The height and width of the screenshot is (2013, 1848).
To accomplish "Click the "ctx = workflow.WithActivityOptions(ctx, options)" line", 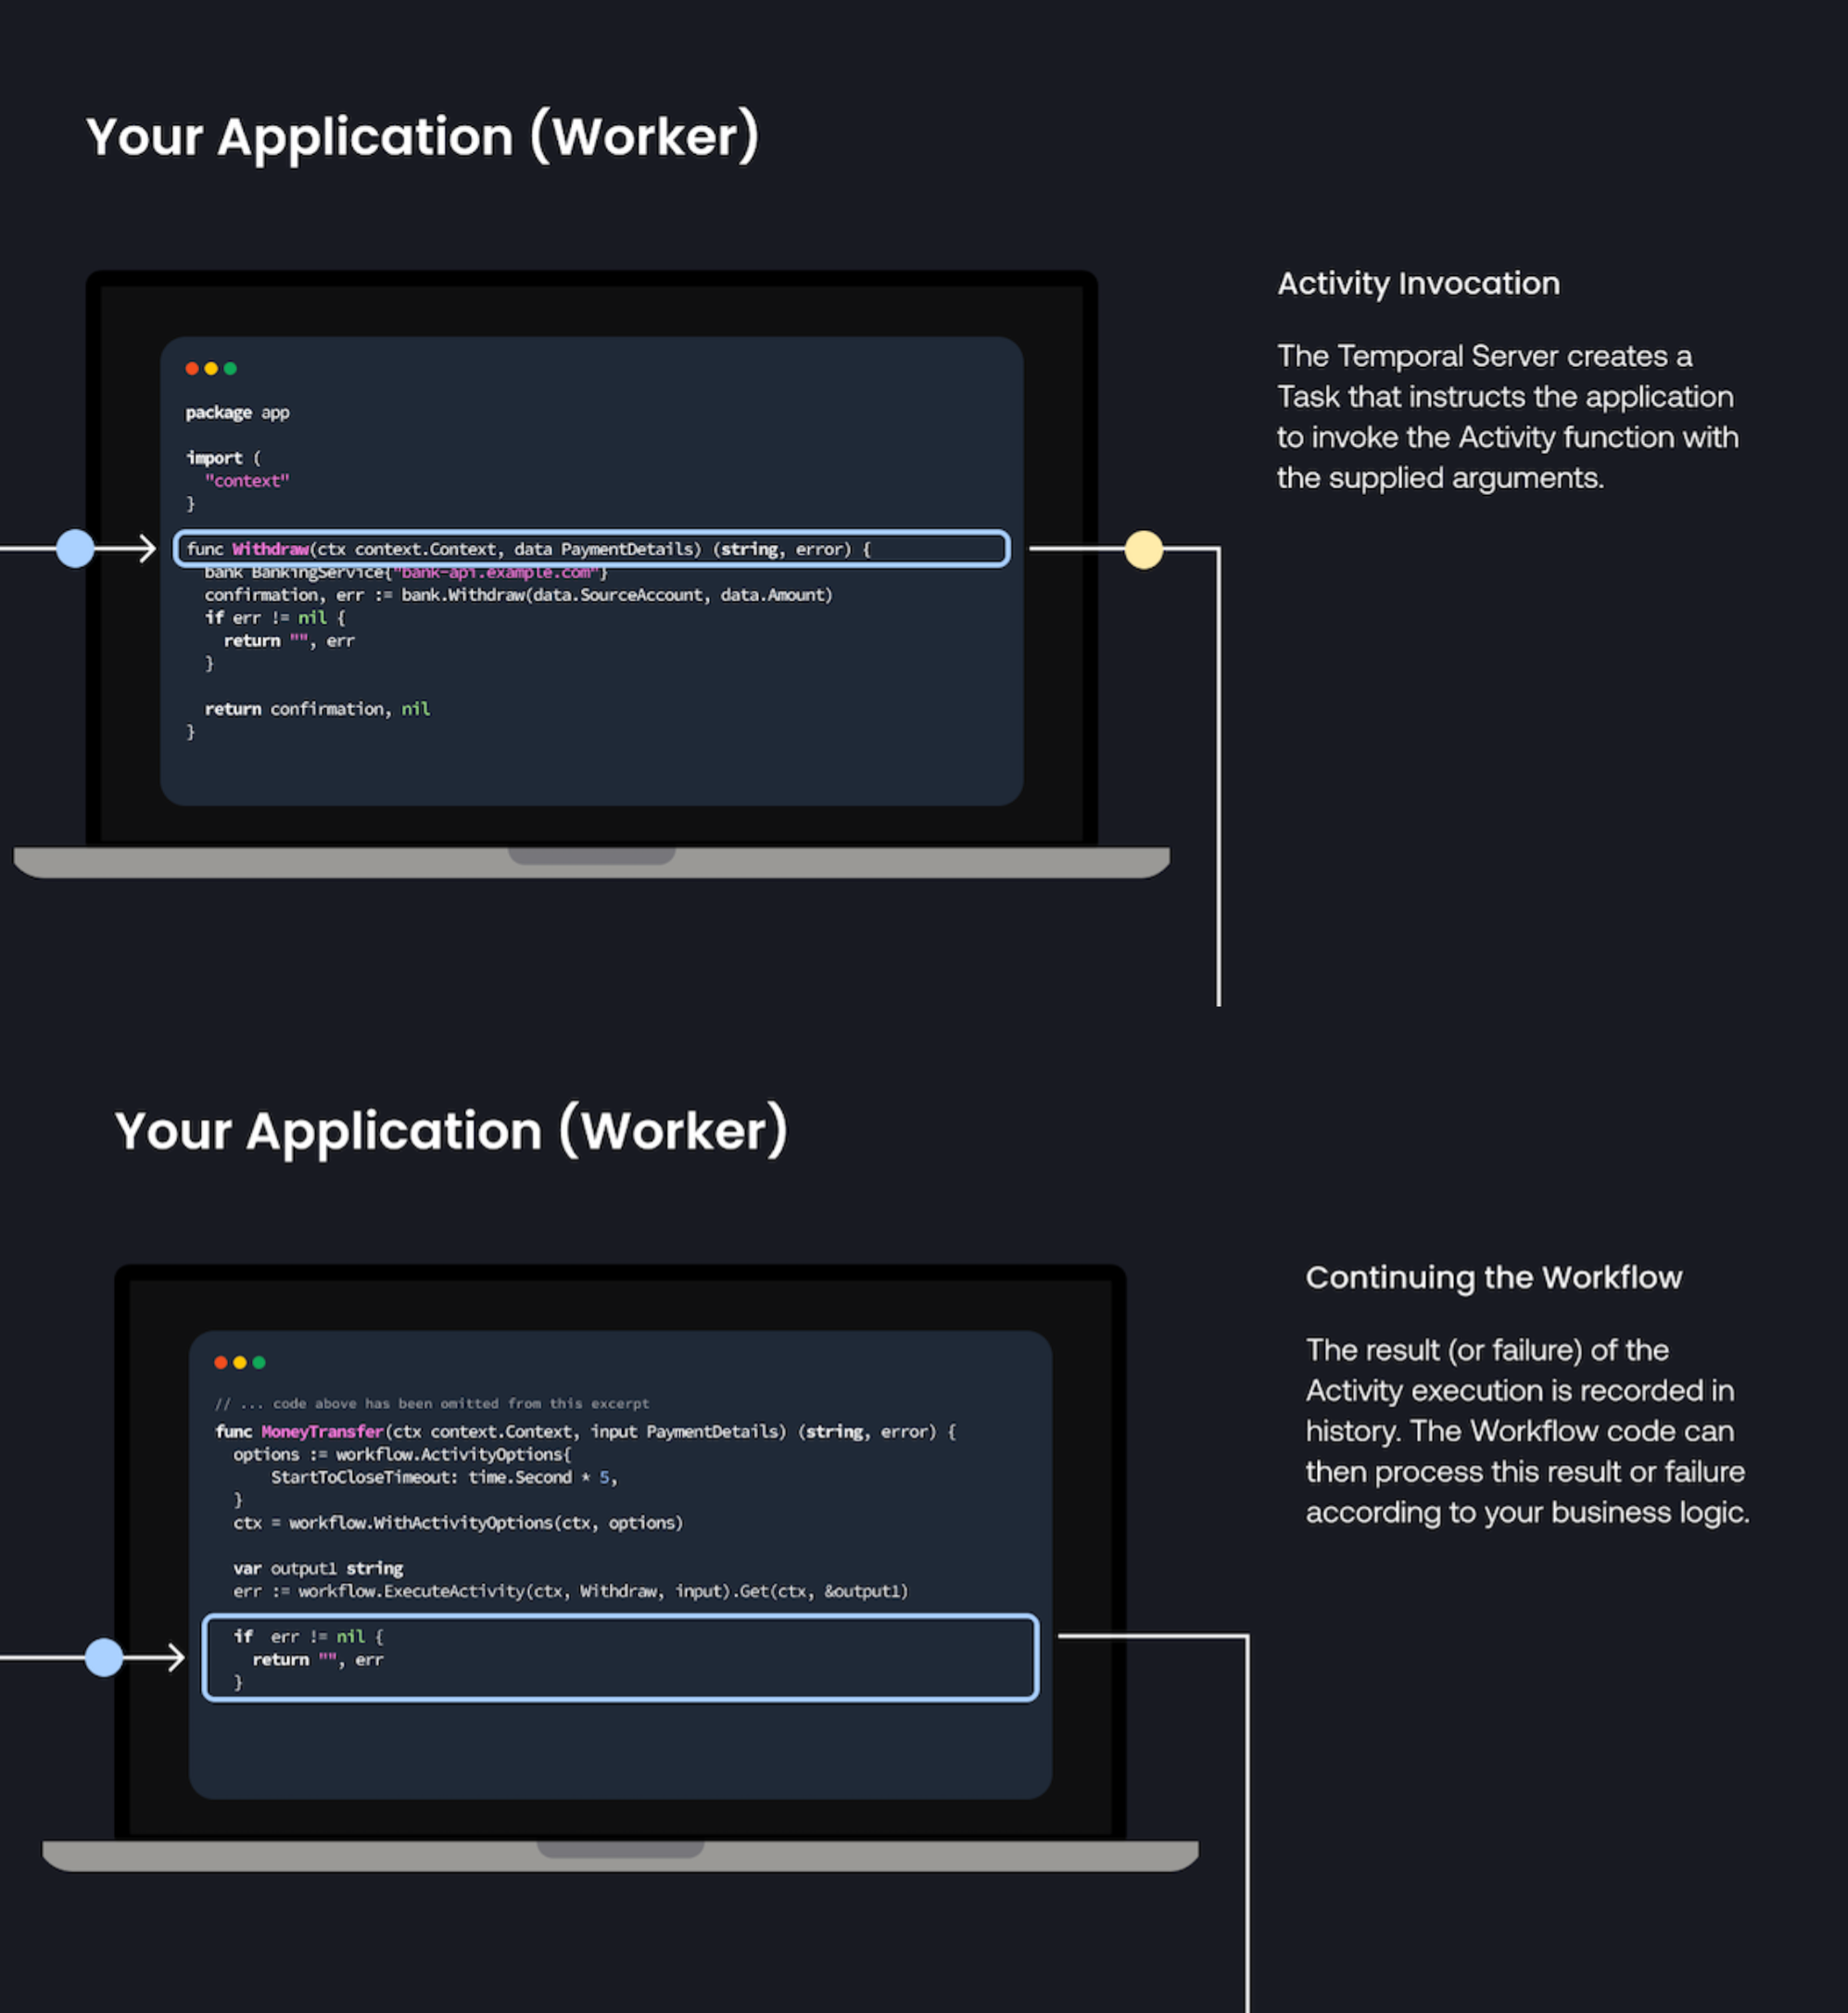I will [458, 1523].
